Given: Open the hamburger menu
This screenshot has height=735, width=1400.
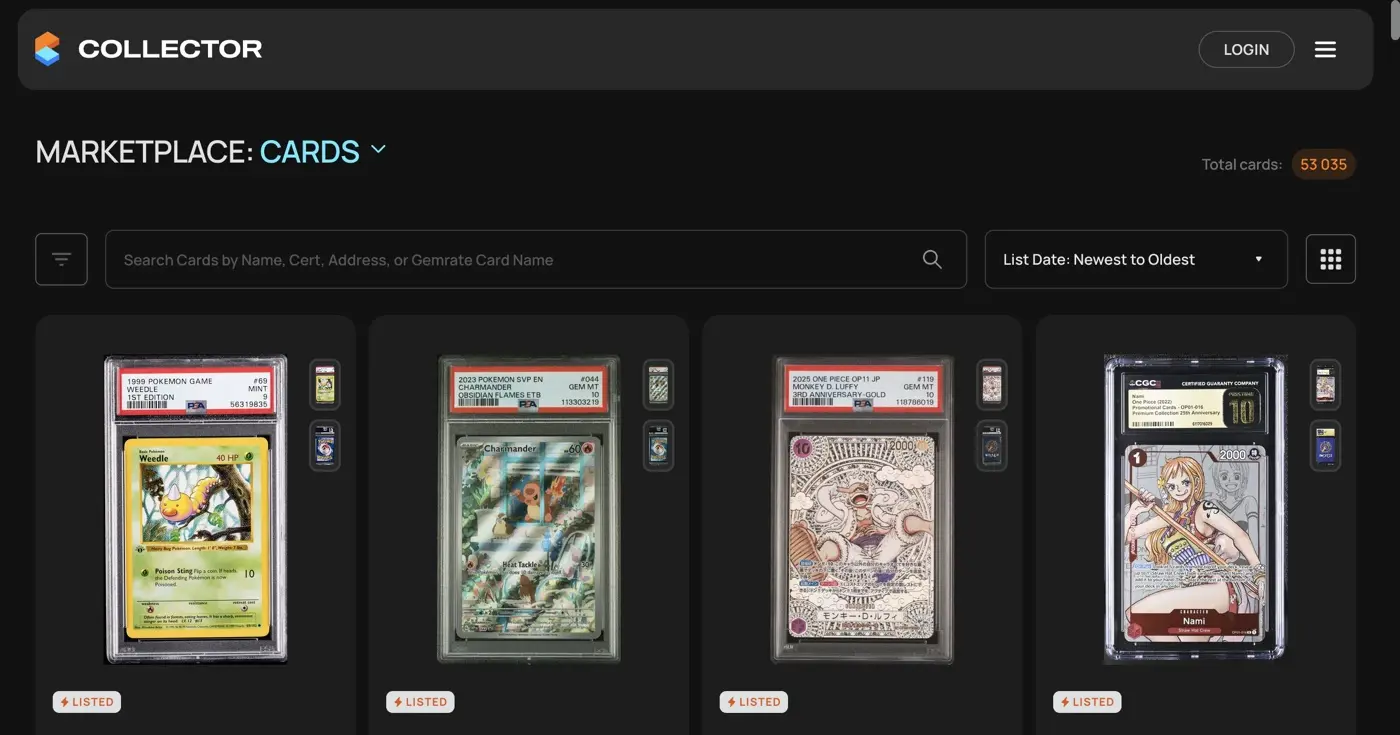Looking at the screenshot, I should tap(1325, 49).
